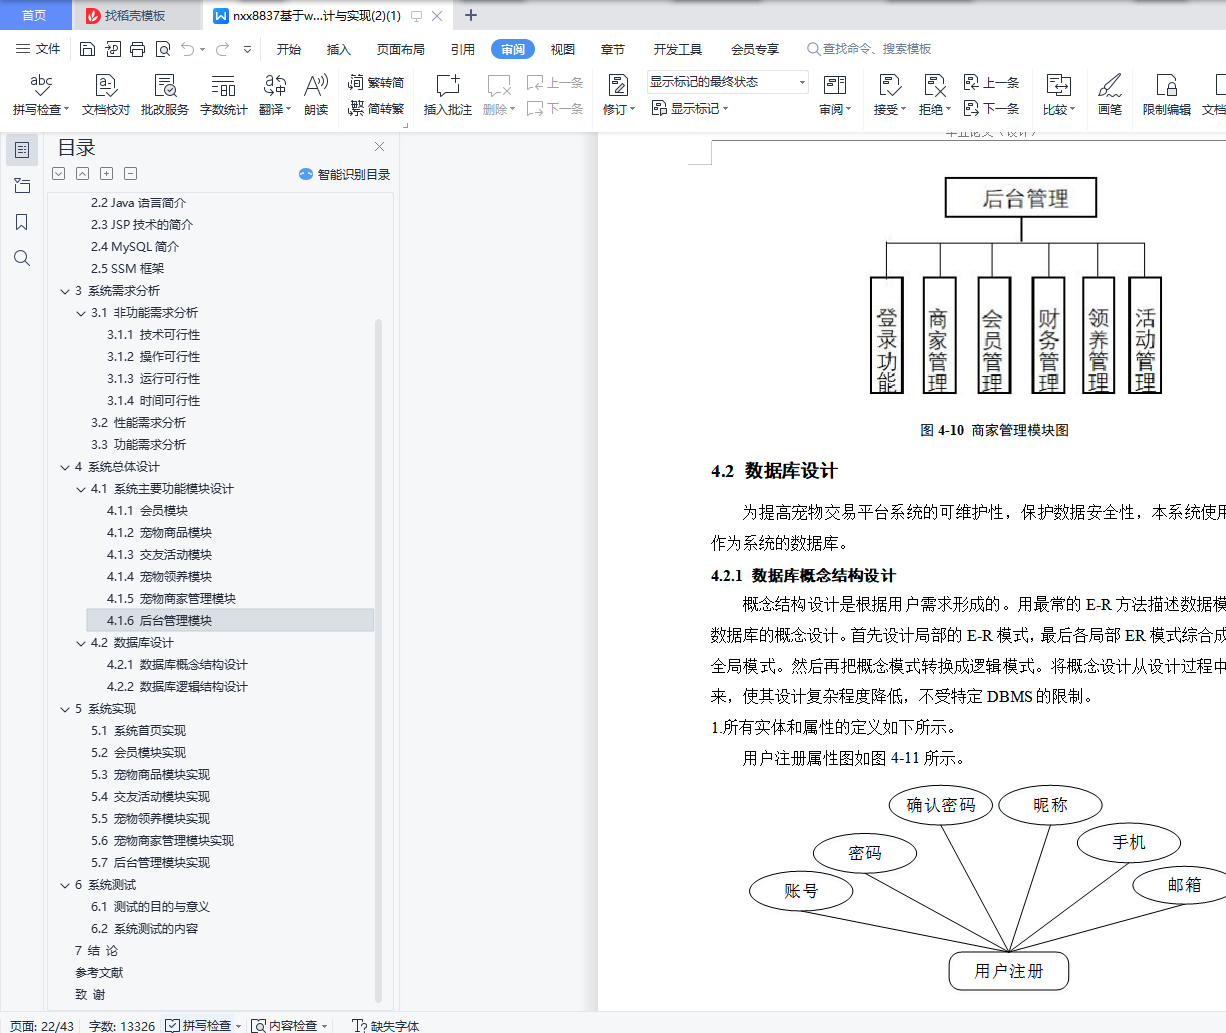The width and height of the screenshot is (1226, 1033).
Task: Click the page count 页面: 22/43
Action: [x=41, y=1025]
